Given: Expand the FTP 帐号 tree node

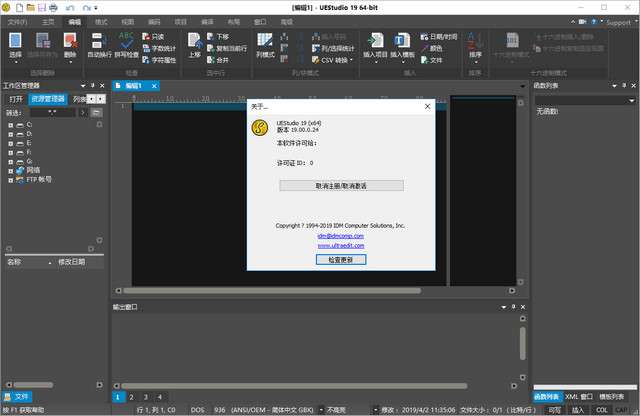Looking at the screenshot, I should coord(11,180).
